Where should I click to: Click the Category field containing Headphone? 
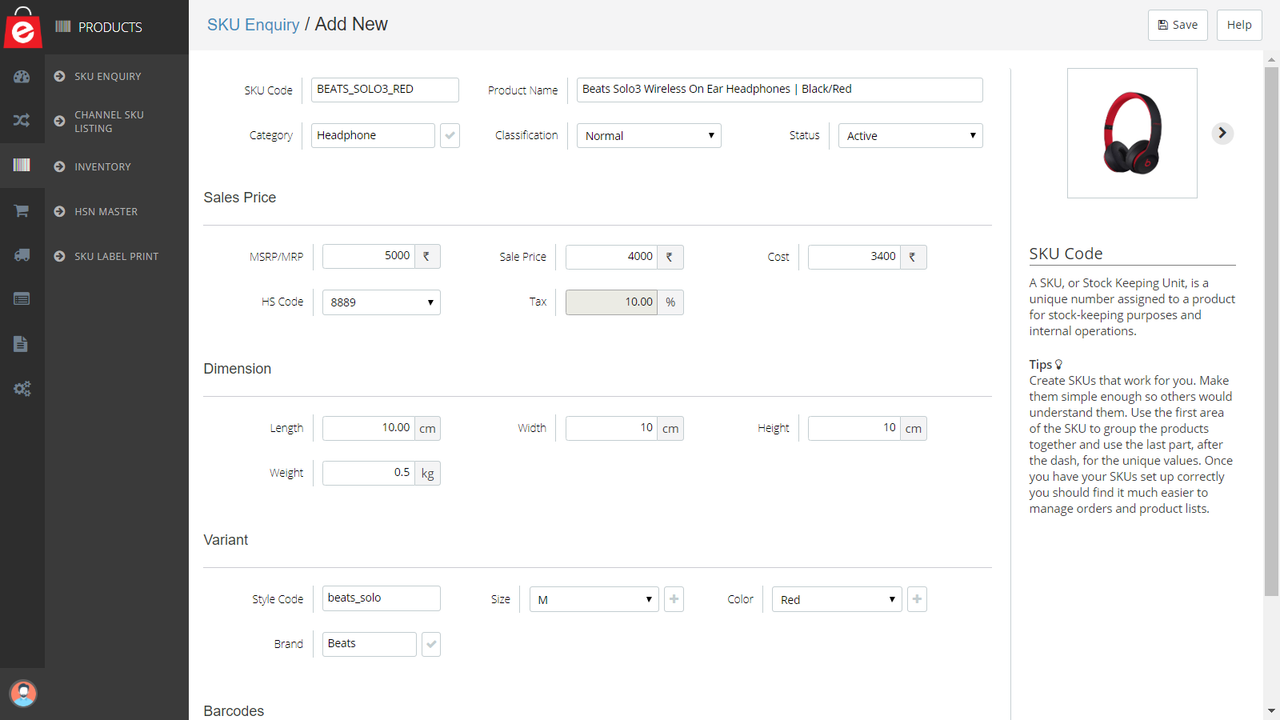click(x=373, y=135)
